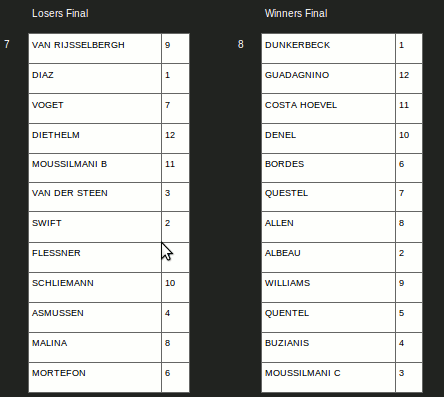Select the MORTEFON rank cell showing 6
This screenshot has height=397, width=444.
[175, 377]
